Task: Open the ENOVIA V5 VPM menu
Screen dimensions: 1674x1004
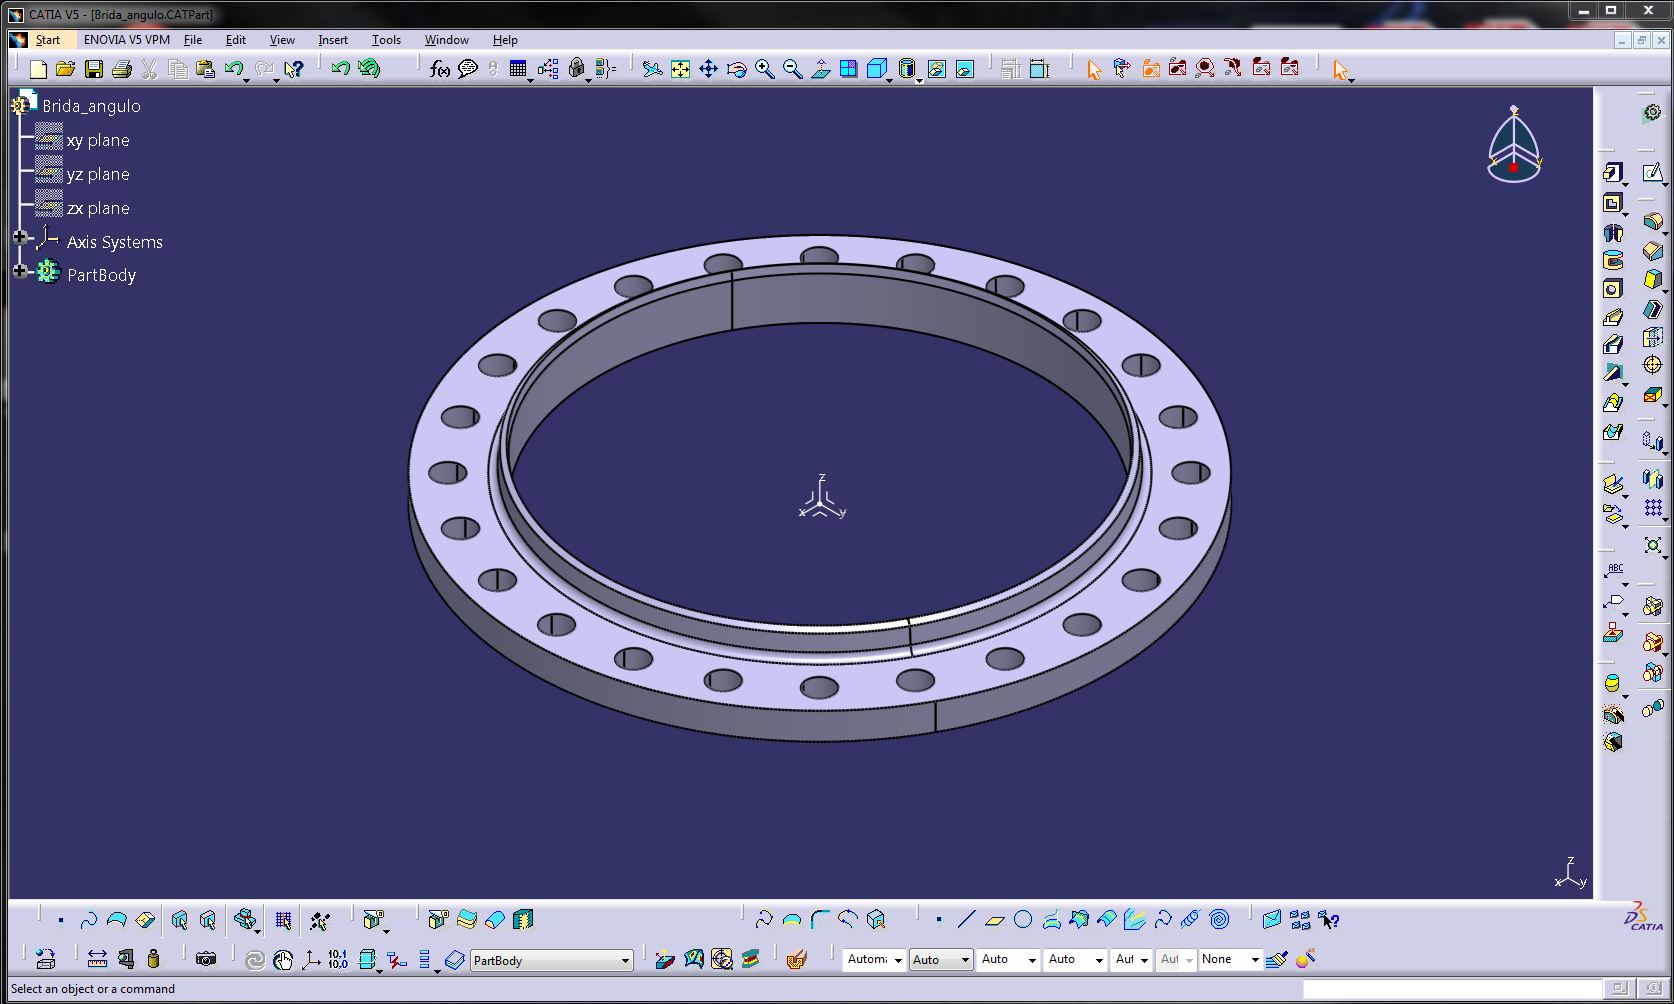Action: pos(127,40)
